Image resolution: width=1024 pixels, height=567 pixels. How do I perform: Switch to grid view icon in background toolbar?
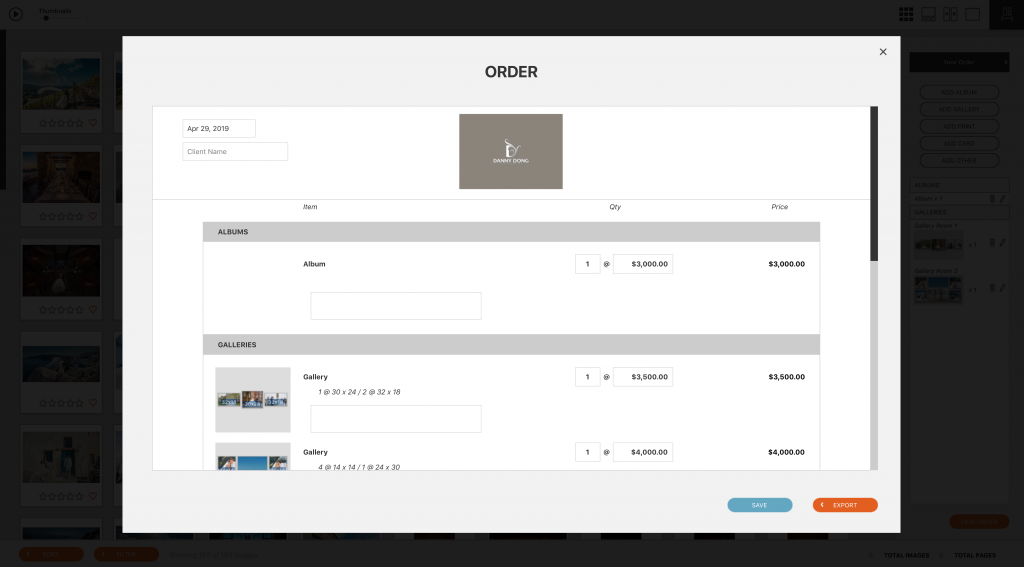tap(906, 14)
